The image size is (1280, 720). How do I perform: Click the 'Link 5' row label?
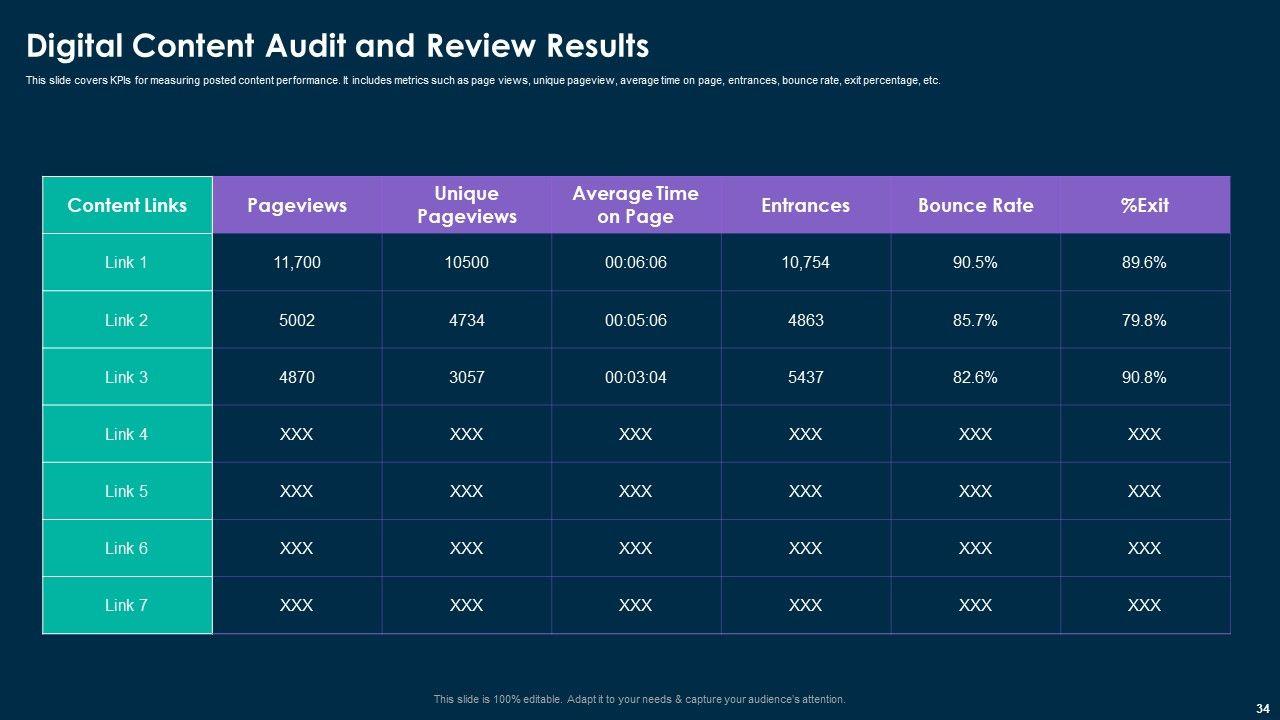(127, 491)
